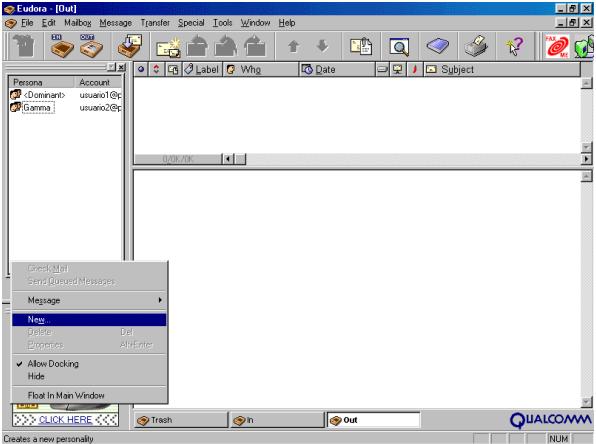This screenshot has height=444, width=596.
Task: Open the Tools menu
Action: pos(222,23)
